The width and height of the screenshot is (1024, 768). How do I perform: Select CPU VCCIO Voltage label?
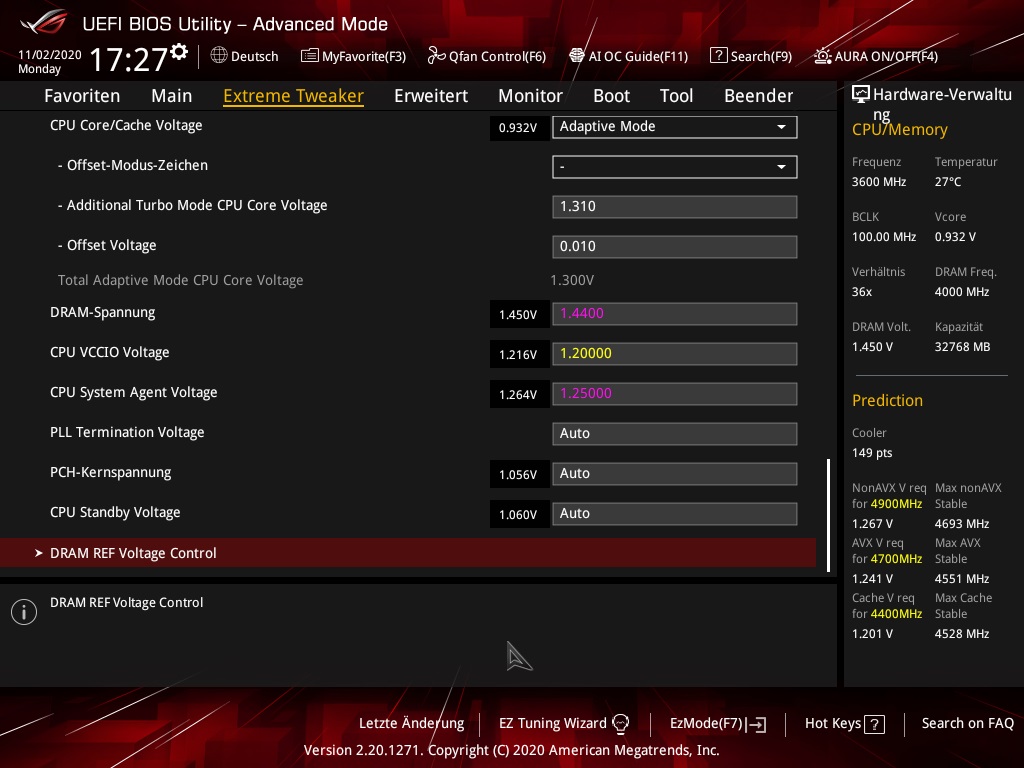[x=110, y=353]
